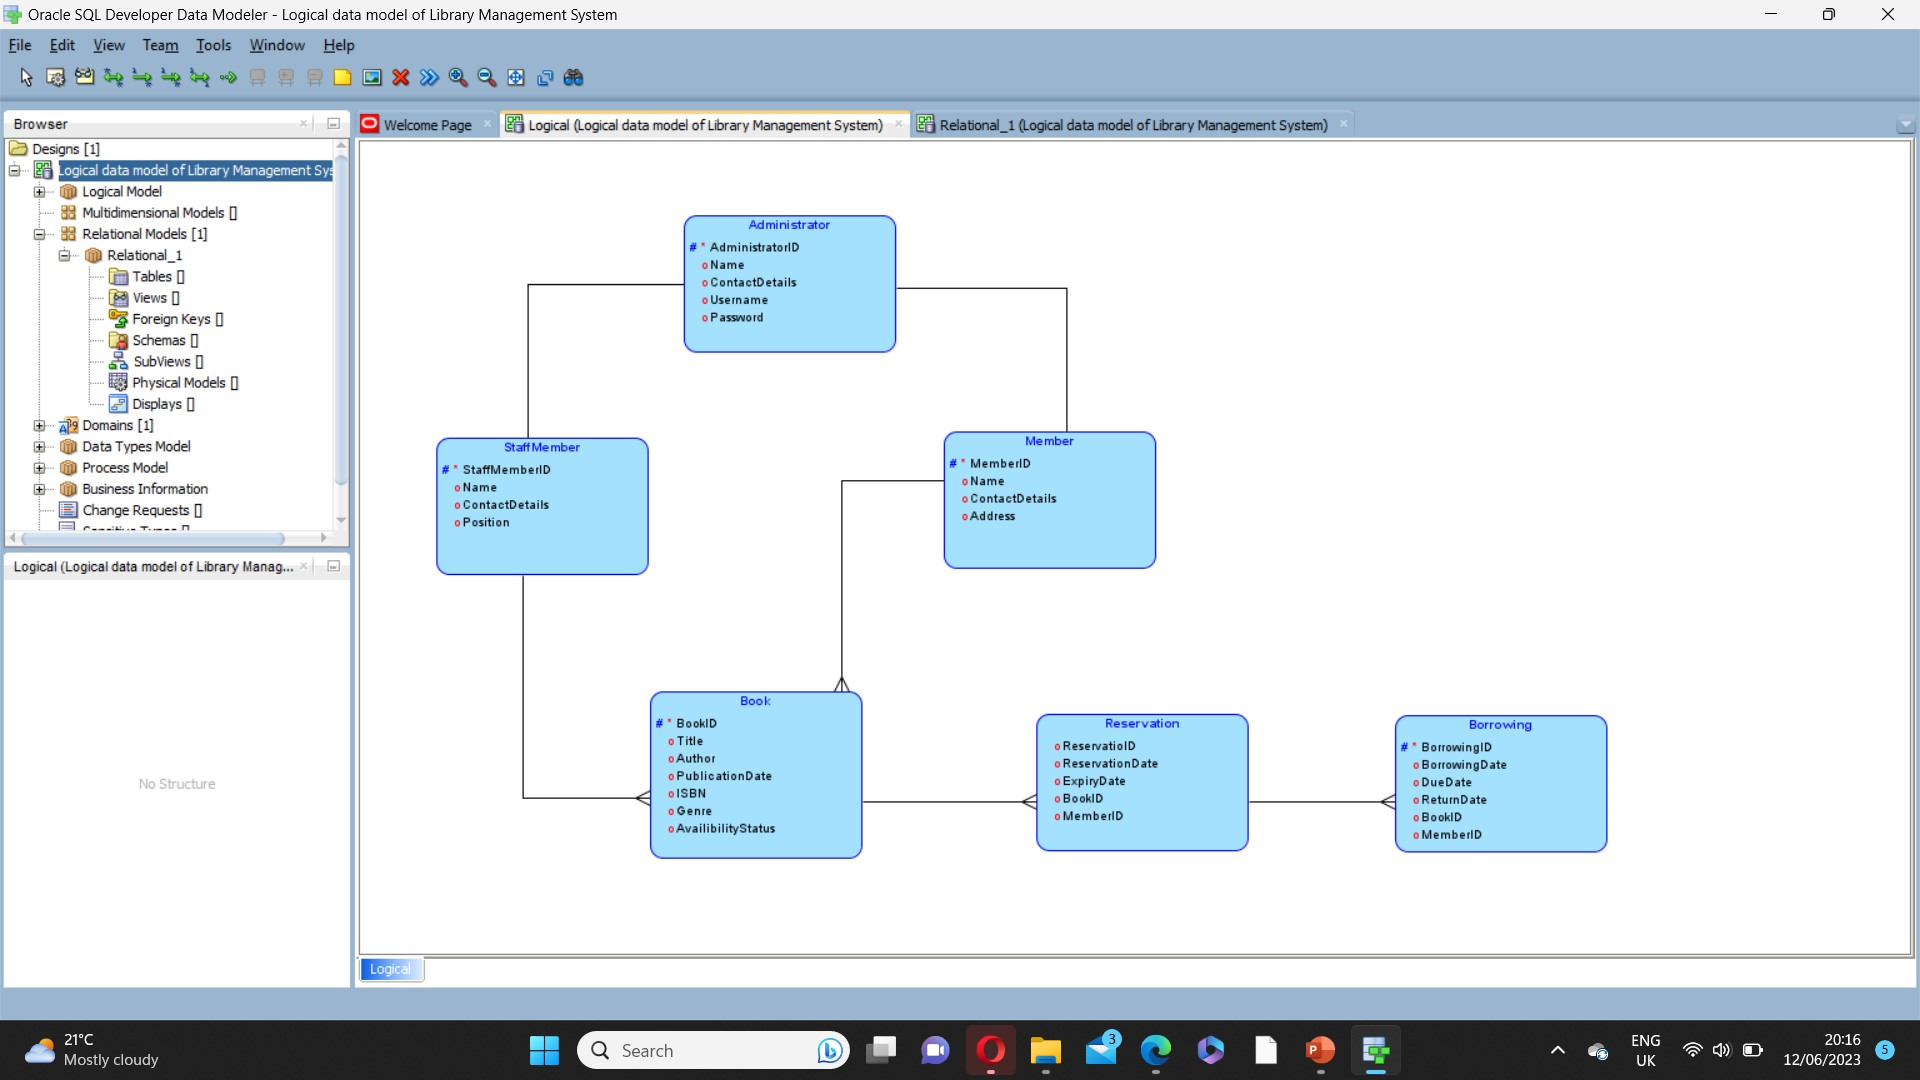Click the blue double-arrow Engineer icon
1920x1080 pixels.
coord(429,77)
